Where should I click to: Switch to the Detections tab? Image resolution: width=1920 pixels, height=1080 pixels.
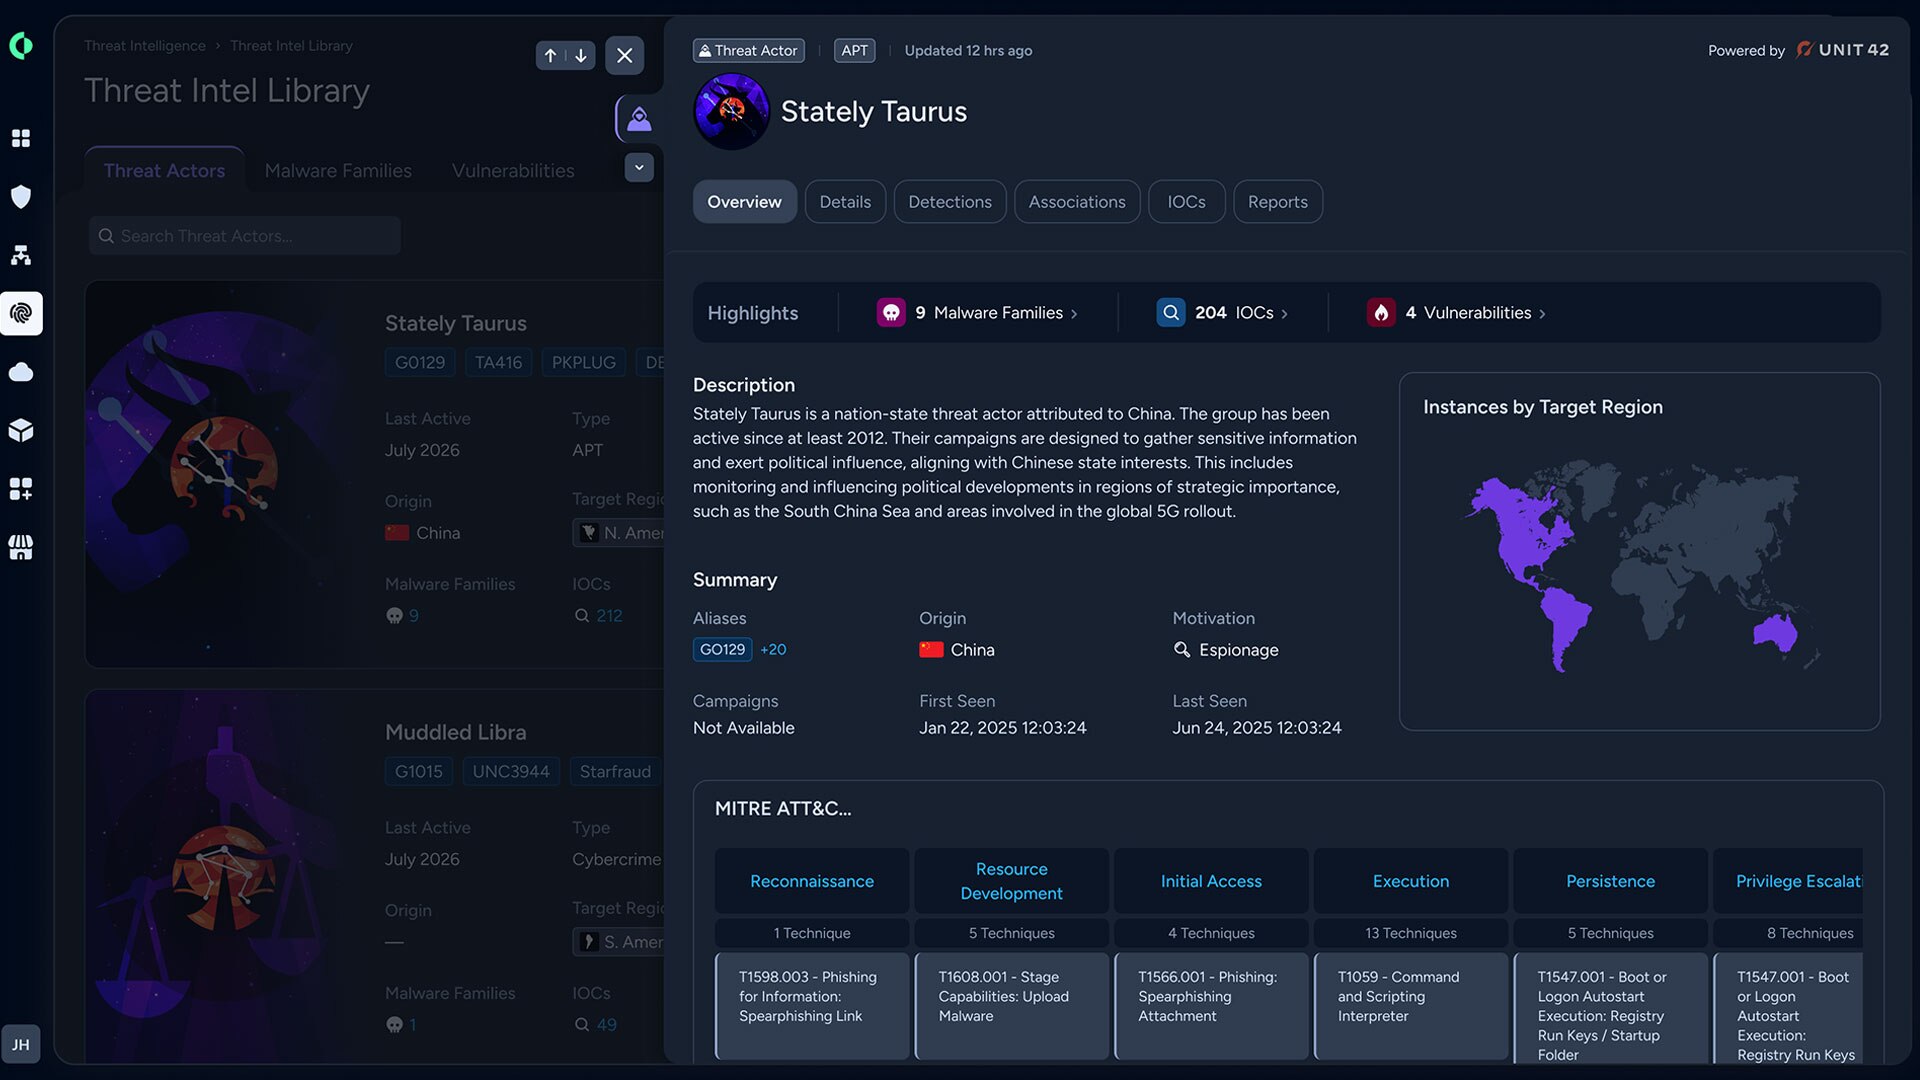tap(950, 202)
